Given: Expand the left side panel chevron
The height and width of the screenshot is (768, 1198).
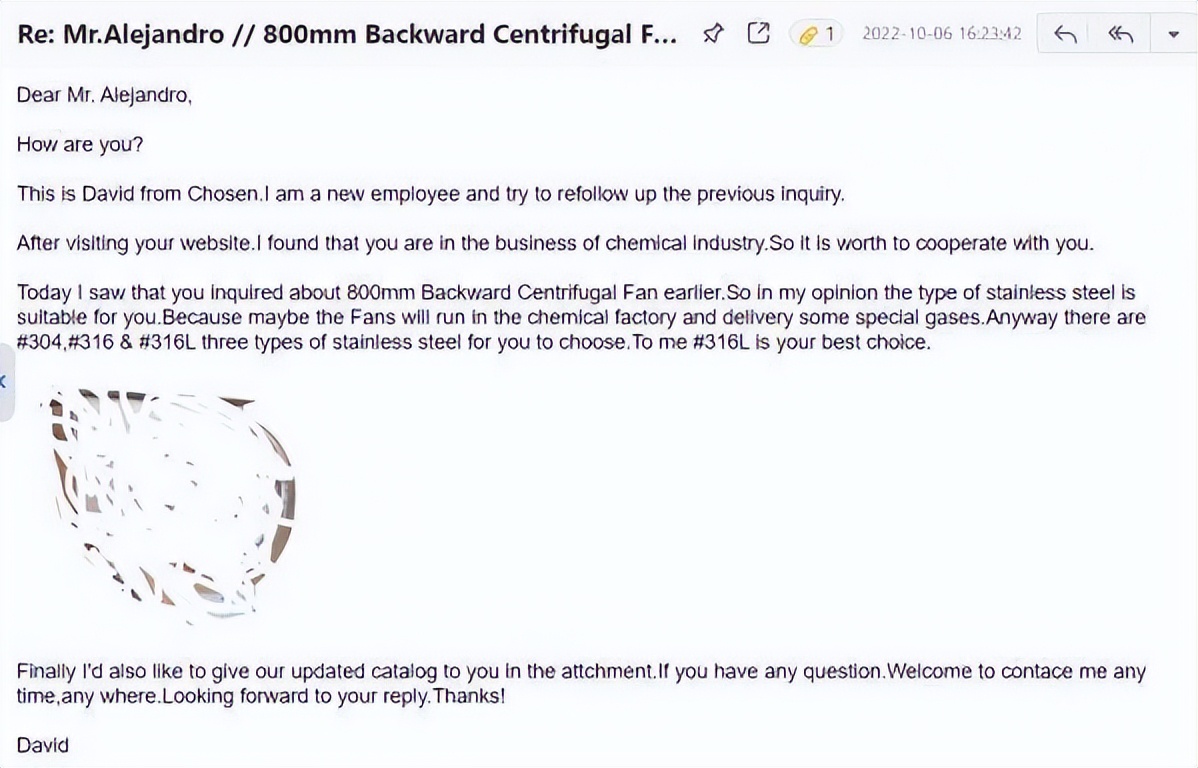Looking at the screenshot, I should (4, 381).
